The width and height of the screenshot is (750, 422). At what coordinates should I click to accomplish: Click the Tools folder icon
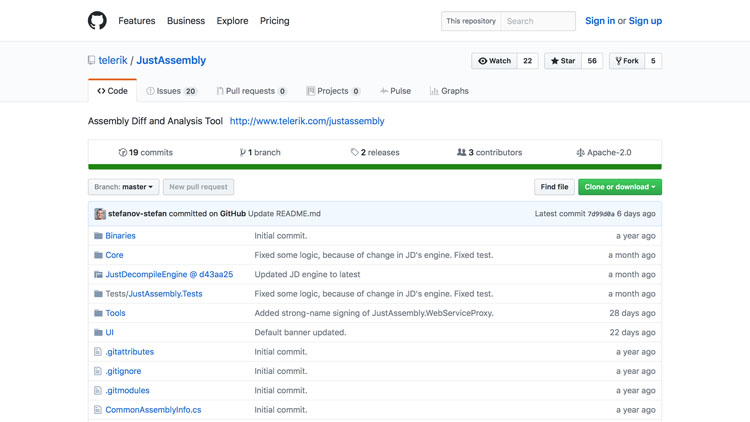[x=99, y=313]
